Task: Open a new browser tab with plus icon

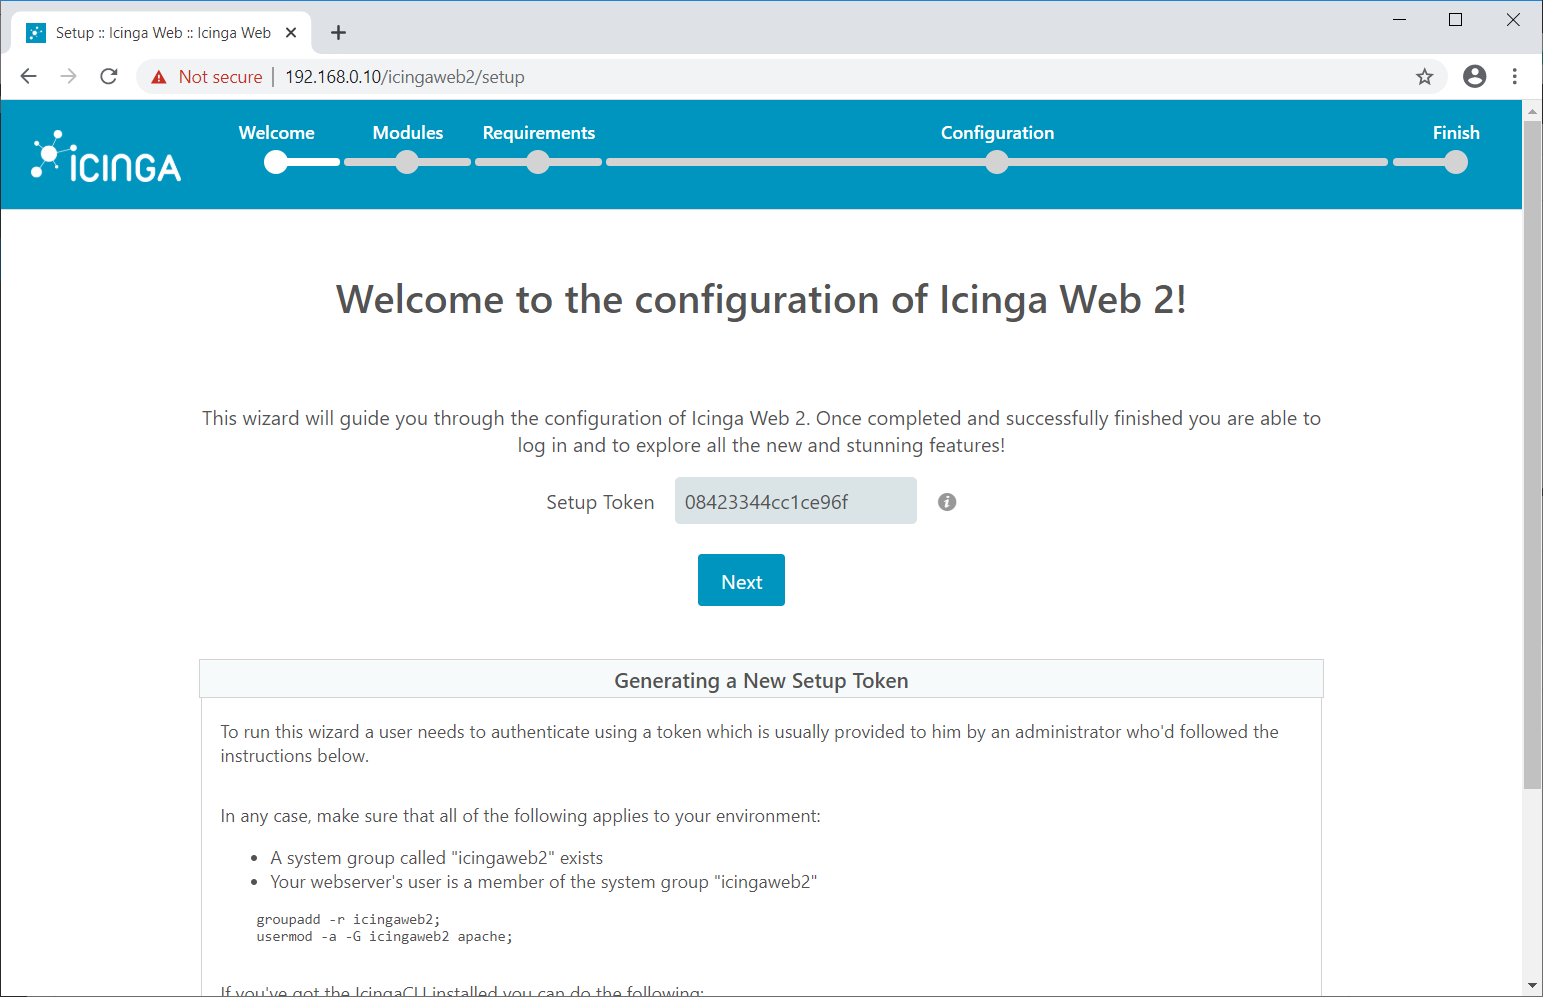Action: coord(339,33)
